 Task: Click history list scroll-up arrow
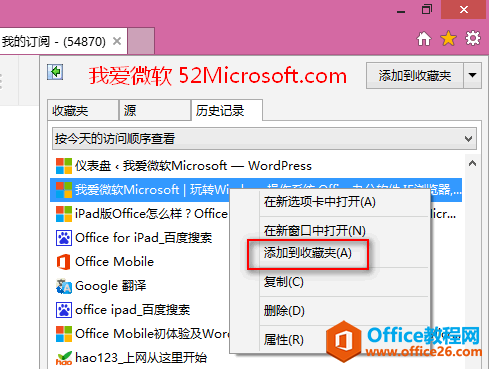pos(472,163)
